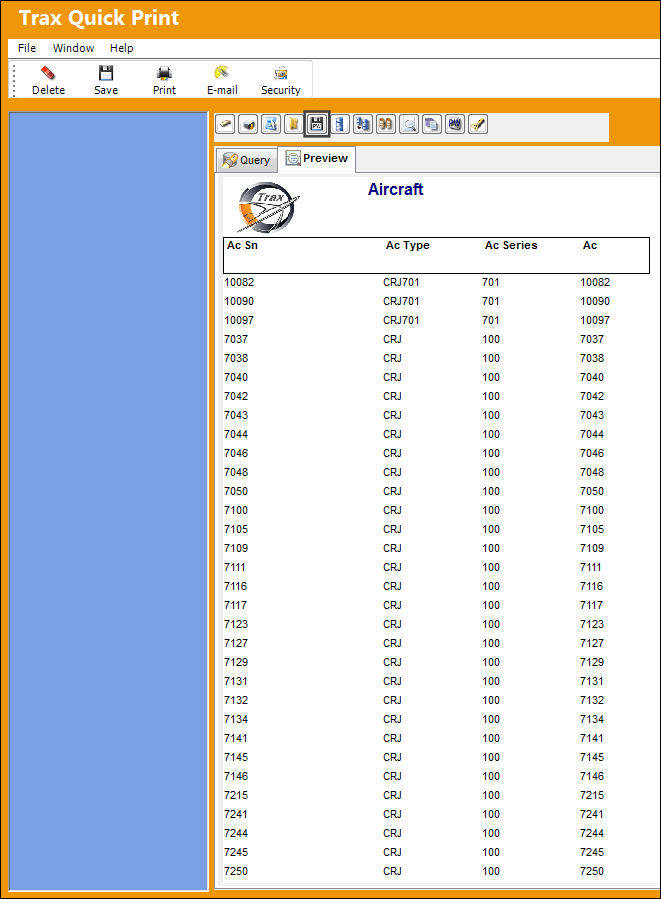Click the double database cylinders icon
661x899 pixels.
coord(363,124)
